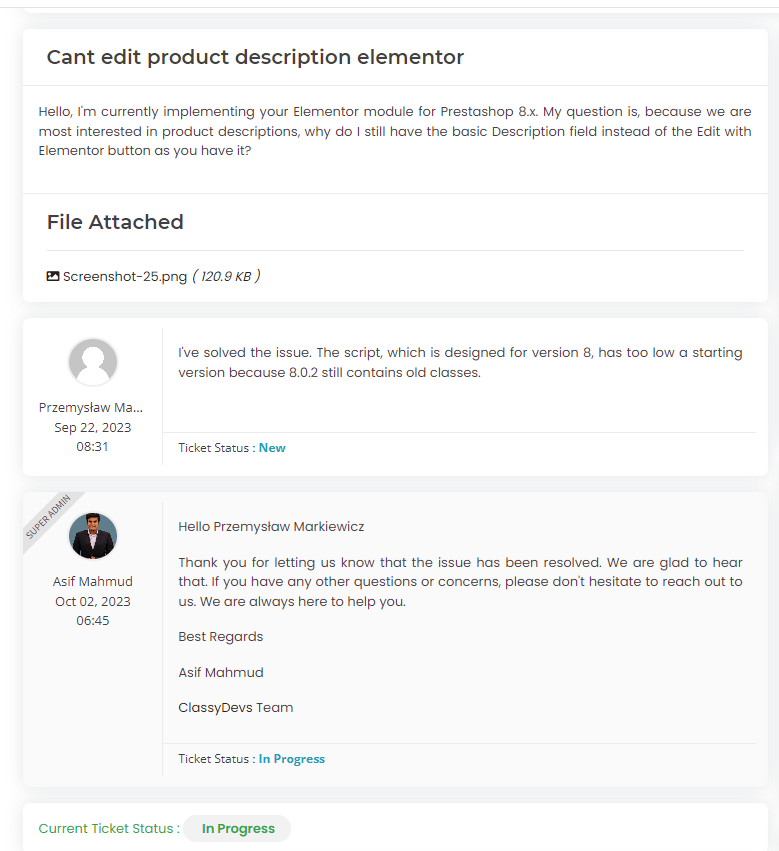Click the SUPER ADMIN corner ribbon
The image size is (779, 851).
point(48,518)
